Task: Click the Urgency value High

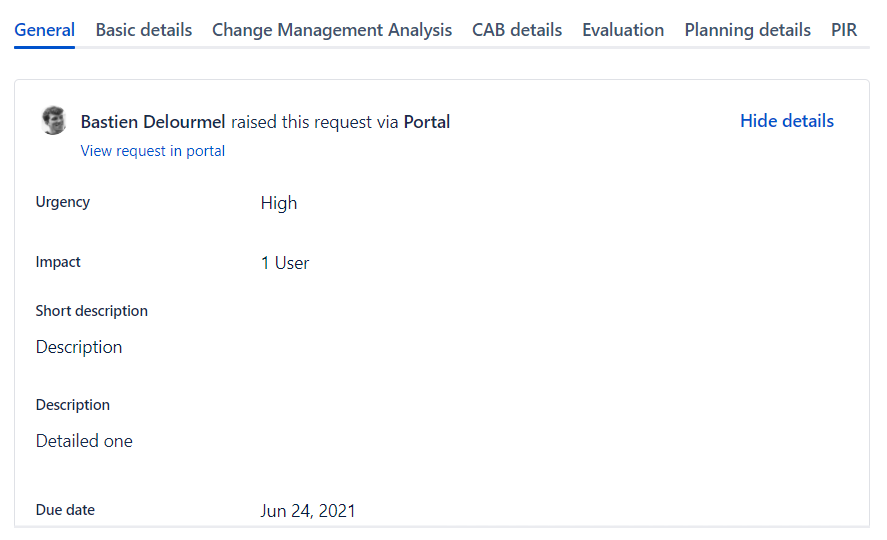Action: coord(278,203)
